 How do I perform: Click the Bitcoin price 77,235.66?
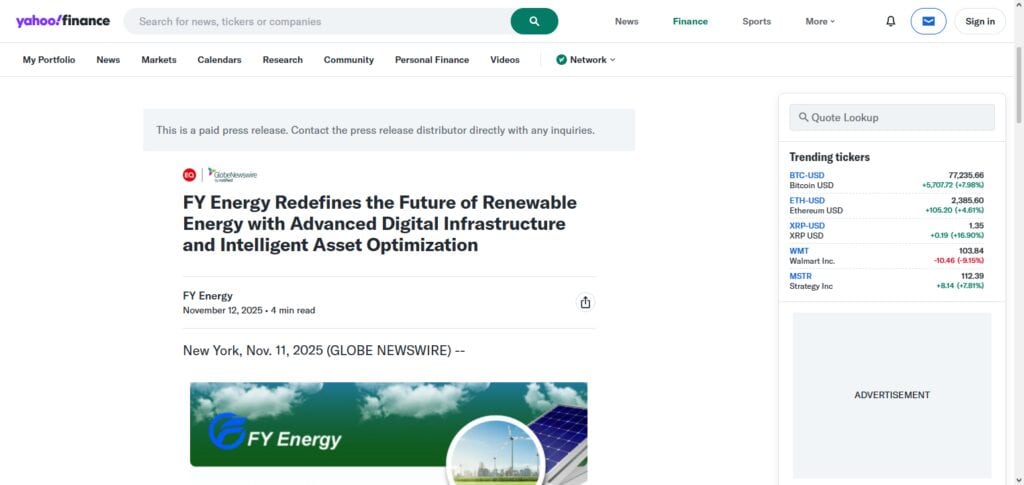coord(966,175)
